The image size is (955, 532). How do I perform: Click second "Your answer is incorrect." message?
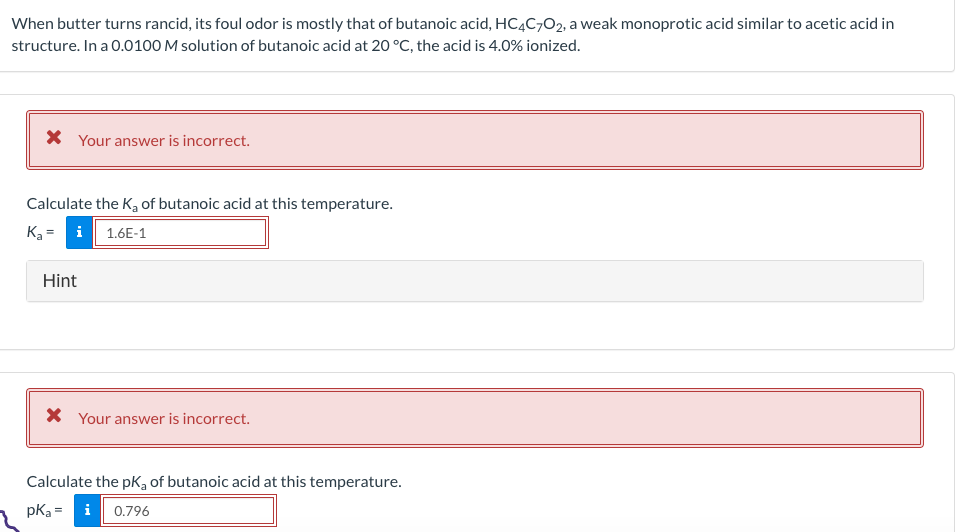click(164, 419)
